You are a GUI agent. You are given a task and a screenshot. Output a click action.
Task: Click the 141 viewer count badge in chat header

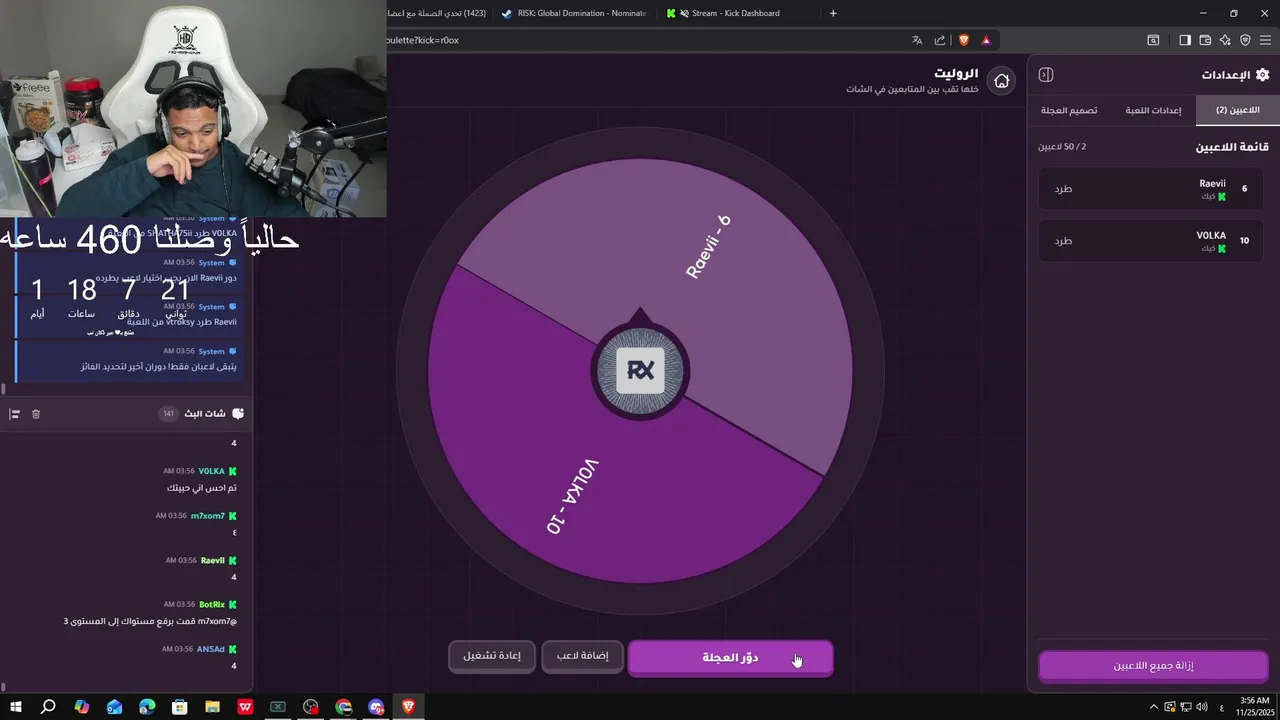(168, 414)
